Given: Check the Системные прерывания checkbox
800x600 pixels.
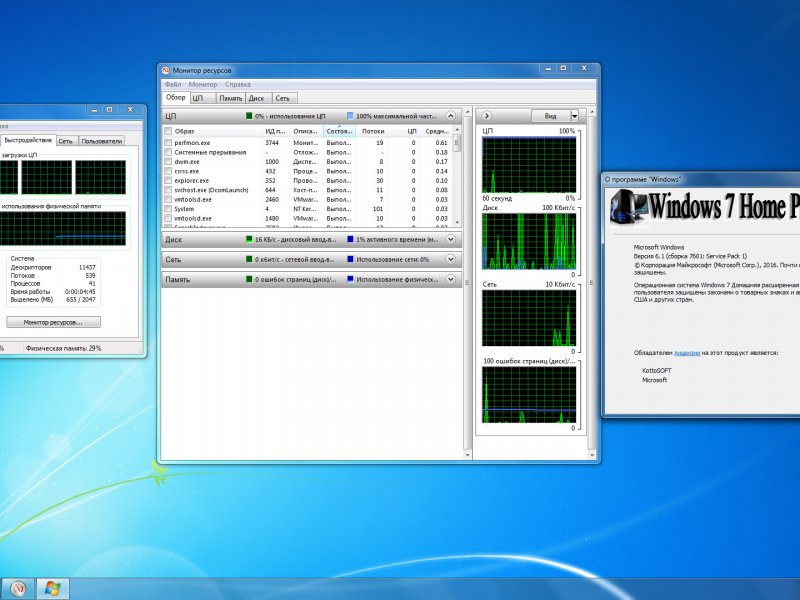Looking at the screenshot, I should pos(168,152).
